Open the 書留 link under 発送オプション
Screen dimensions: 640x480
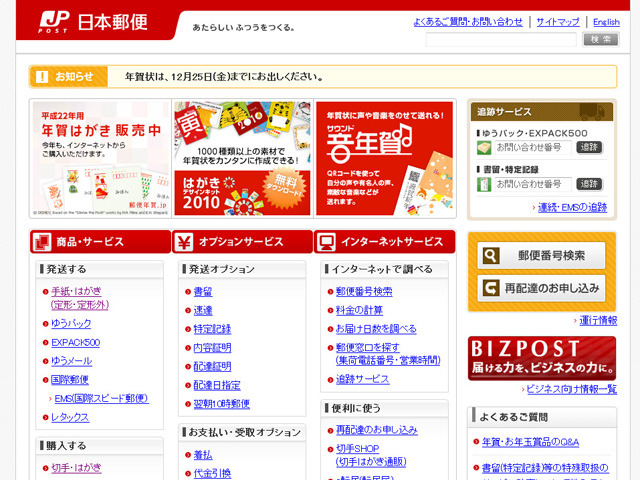click(x=203, y=292)
